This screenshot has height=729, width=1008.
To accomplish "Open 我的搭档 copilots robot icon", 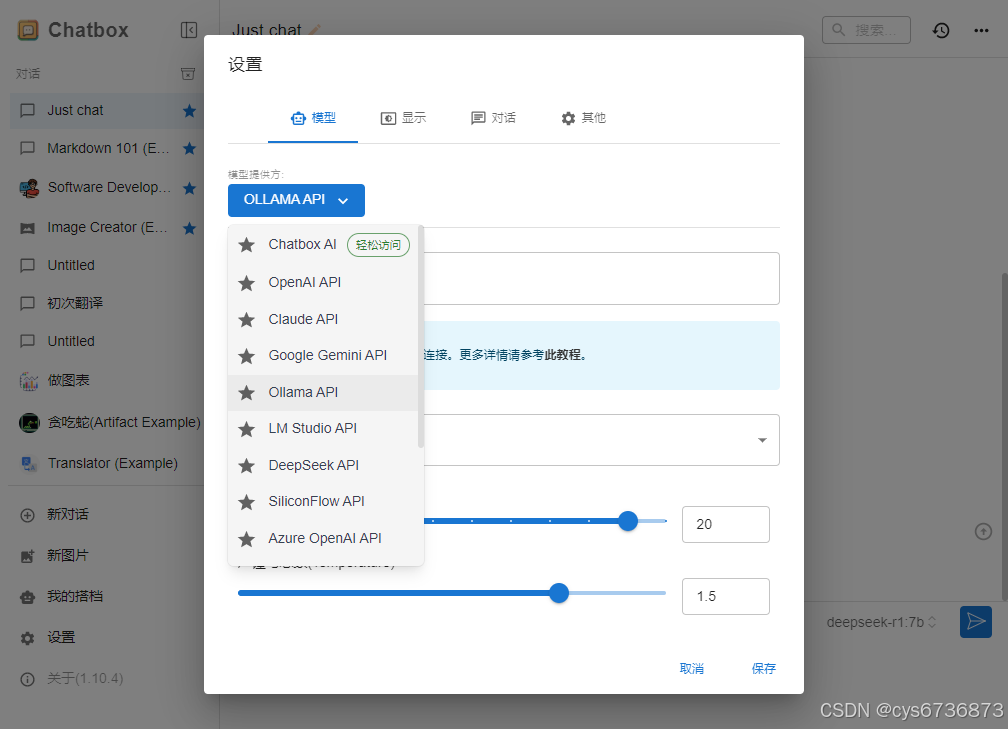I will [x=28, y=597].
